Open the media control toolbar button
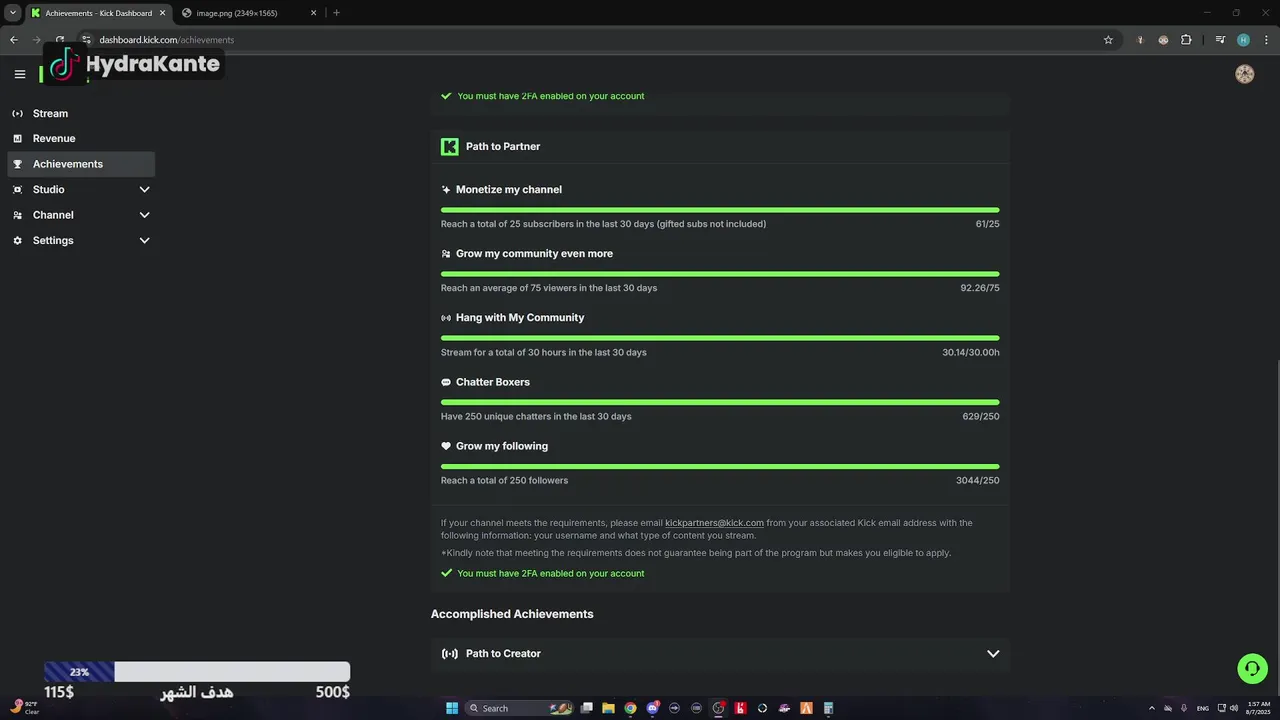This screenshot has width=1280, height=720. click(1220, 40)
